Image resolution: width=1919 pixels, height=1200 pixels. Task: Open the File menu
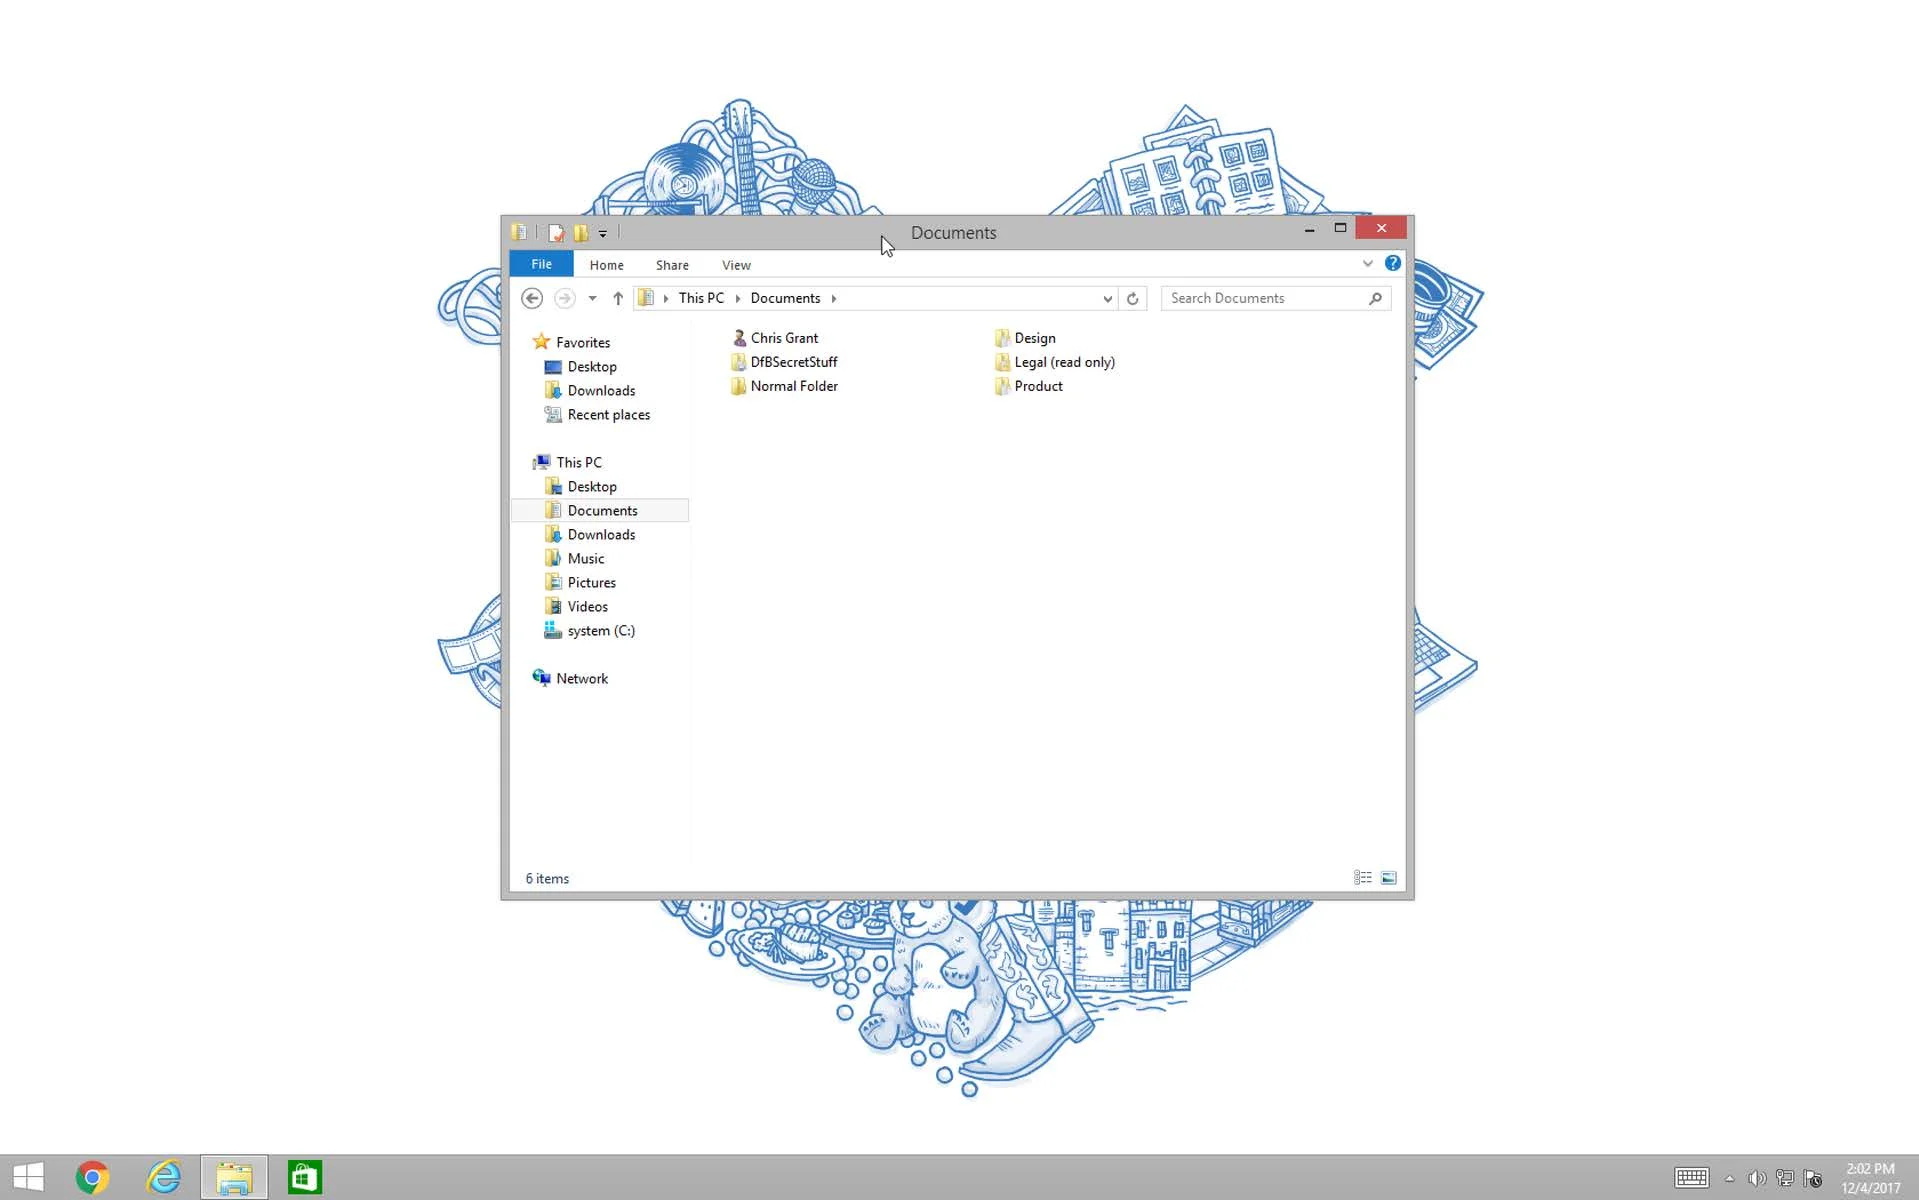[x=540, y=264]
